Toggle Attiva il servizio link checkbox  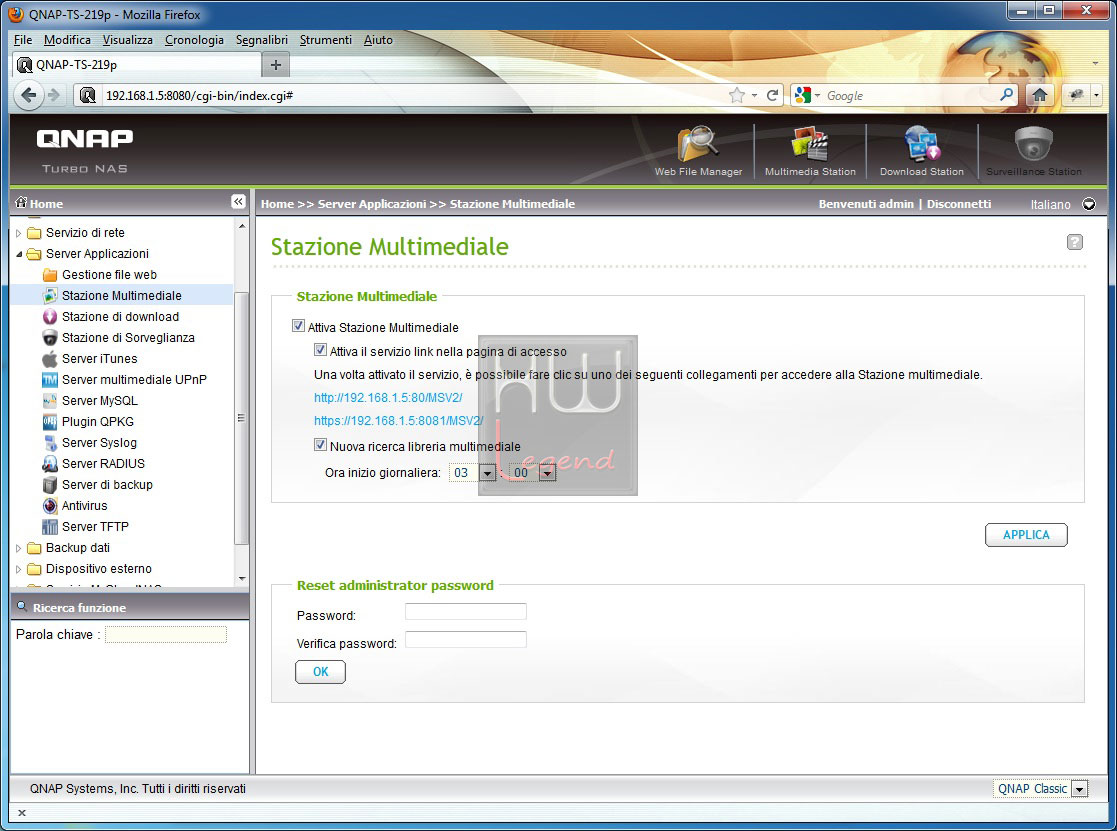coord(321,350)
